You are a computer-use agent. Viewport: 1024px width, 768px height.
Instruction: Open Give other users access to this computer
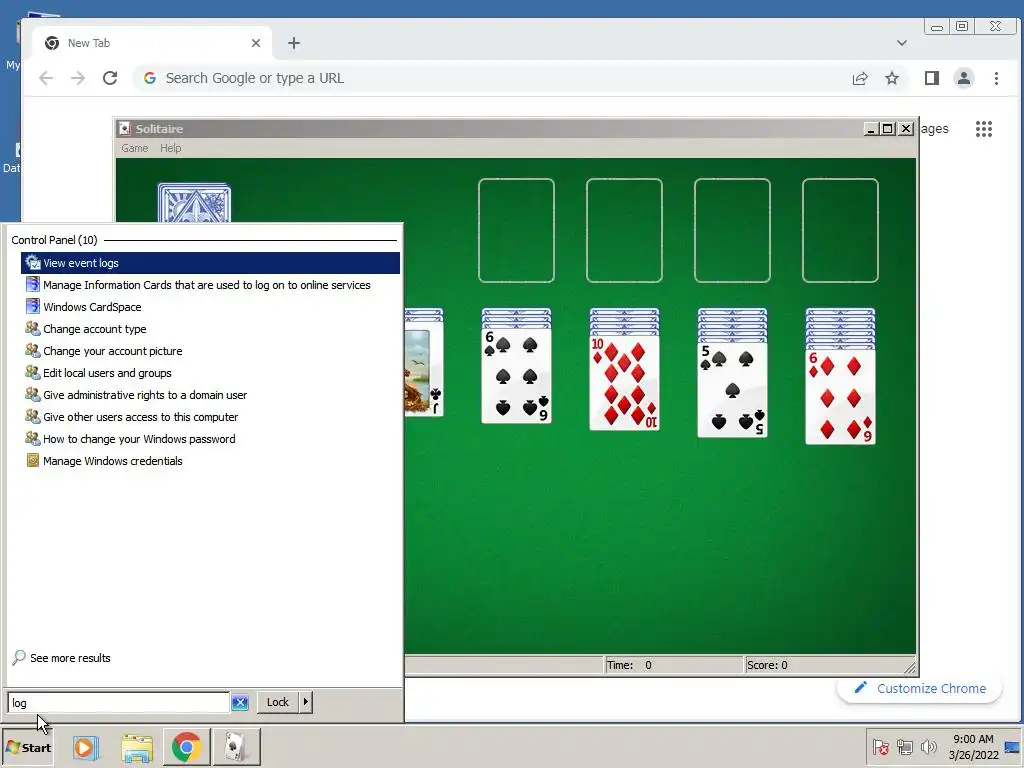(x=210, y=417)
